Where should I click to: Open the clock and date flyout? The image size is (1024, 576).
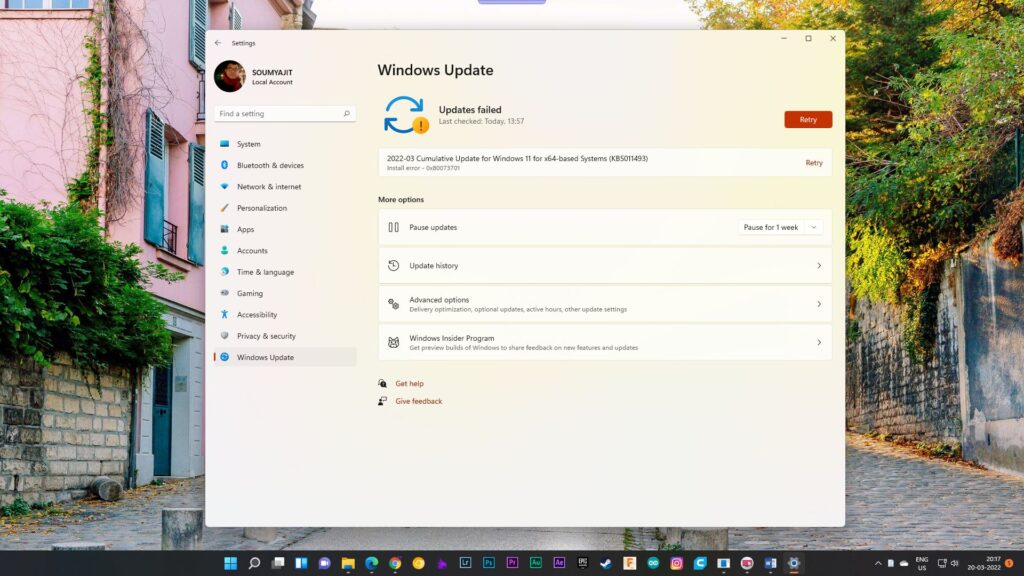[x=984, y=564]
